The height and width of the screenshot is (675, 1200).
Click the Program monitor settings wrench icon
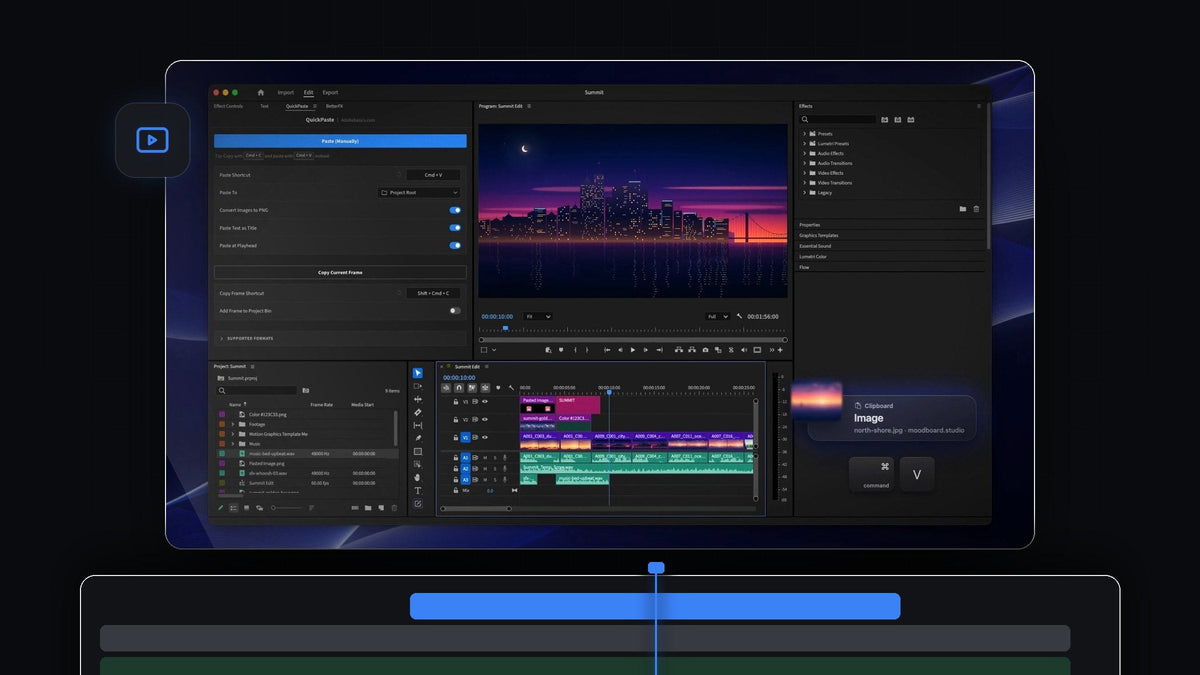(740, 316)
